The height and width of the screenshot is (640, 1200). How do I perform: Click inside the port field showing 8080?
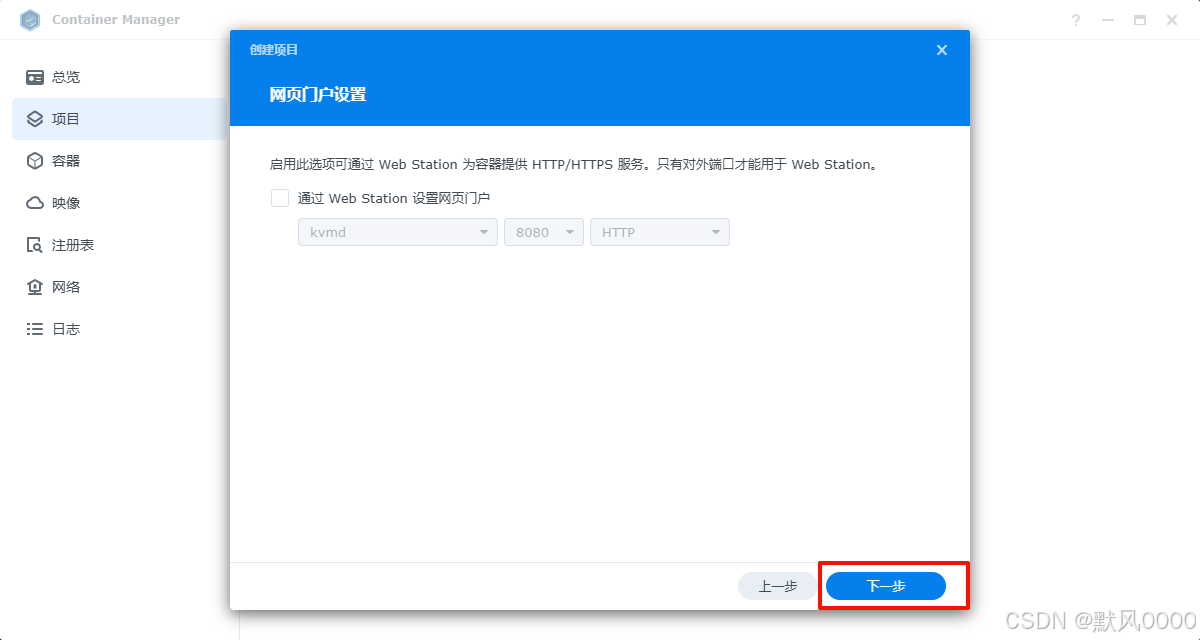(532, 231)
